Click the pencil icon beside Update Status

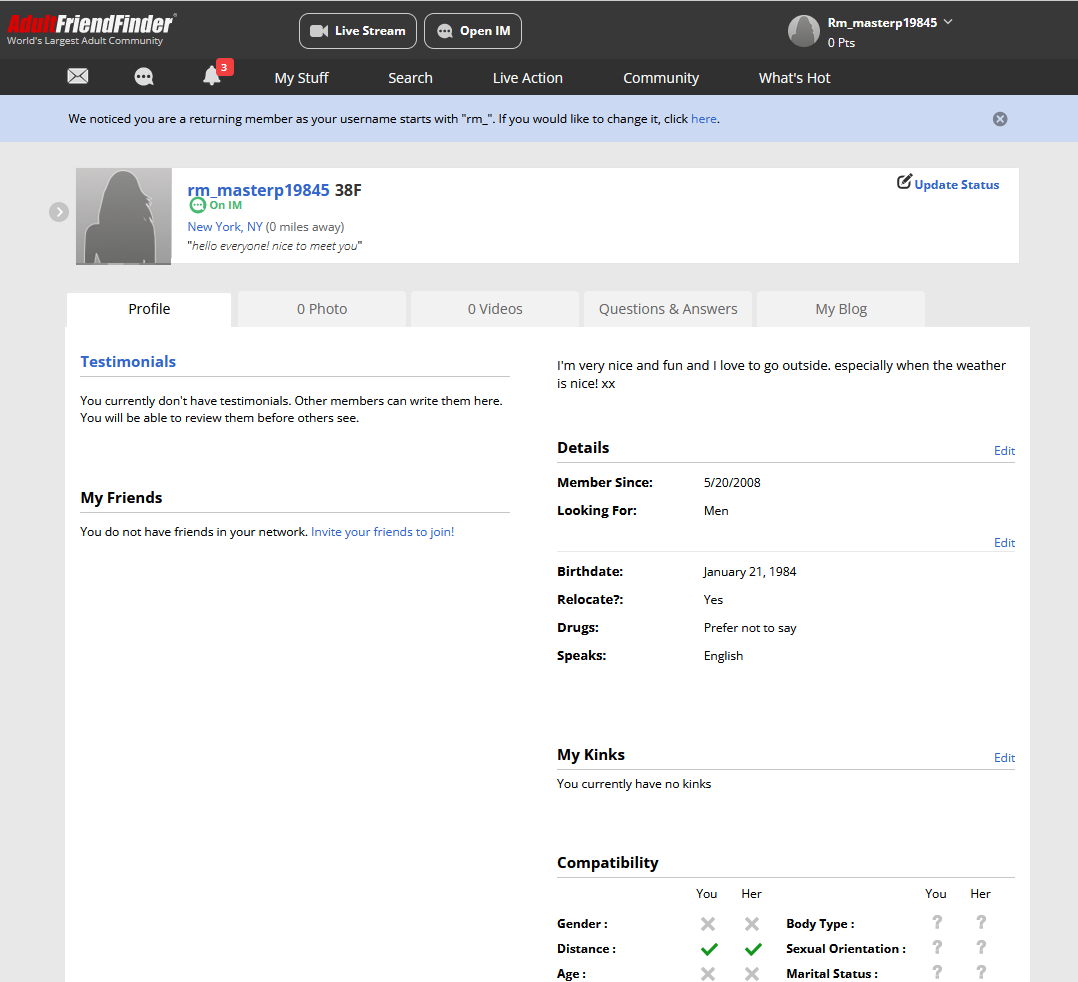coord(904,182)
